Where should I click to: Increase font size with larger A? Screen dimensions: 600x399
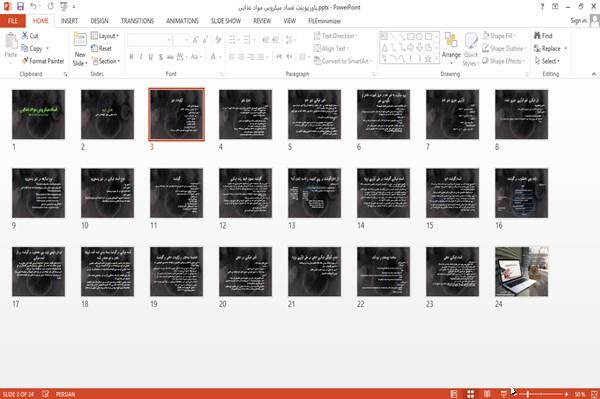pyautogui.click(x=196, y=40)
